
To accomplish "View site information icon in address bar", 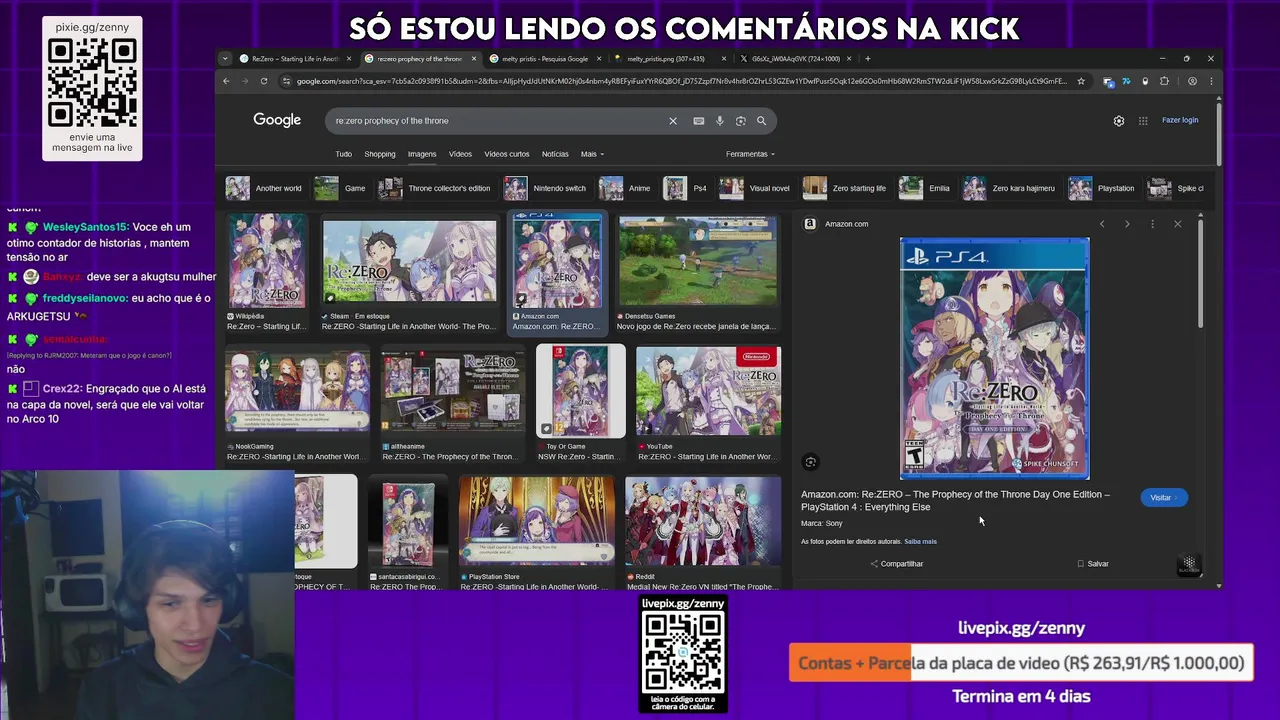I will click(x=286, y=81).
